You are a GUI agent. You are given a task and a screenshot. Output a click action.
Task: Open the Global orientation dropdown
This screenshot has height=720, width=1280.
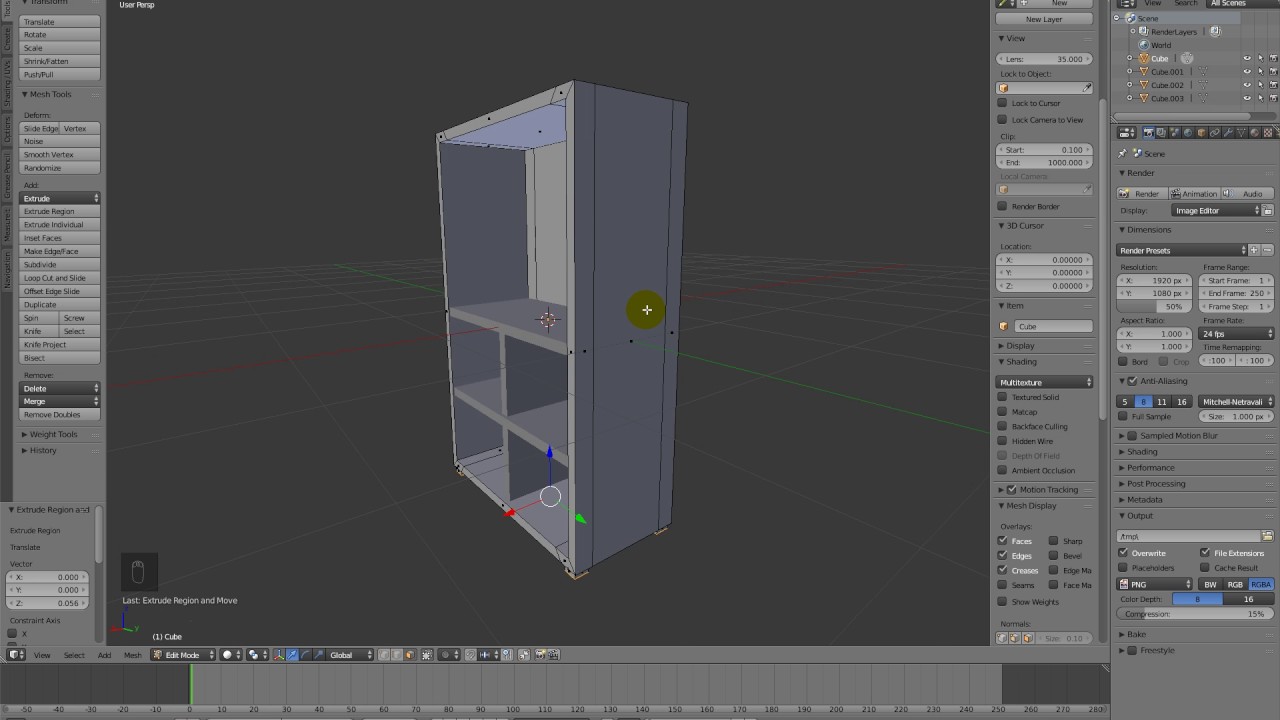[350, 655]
